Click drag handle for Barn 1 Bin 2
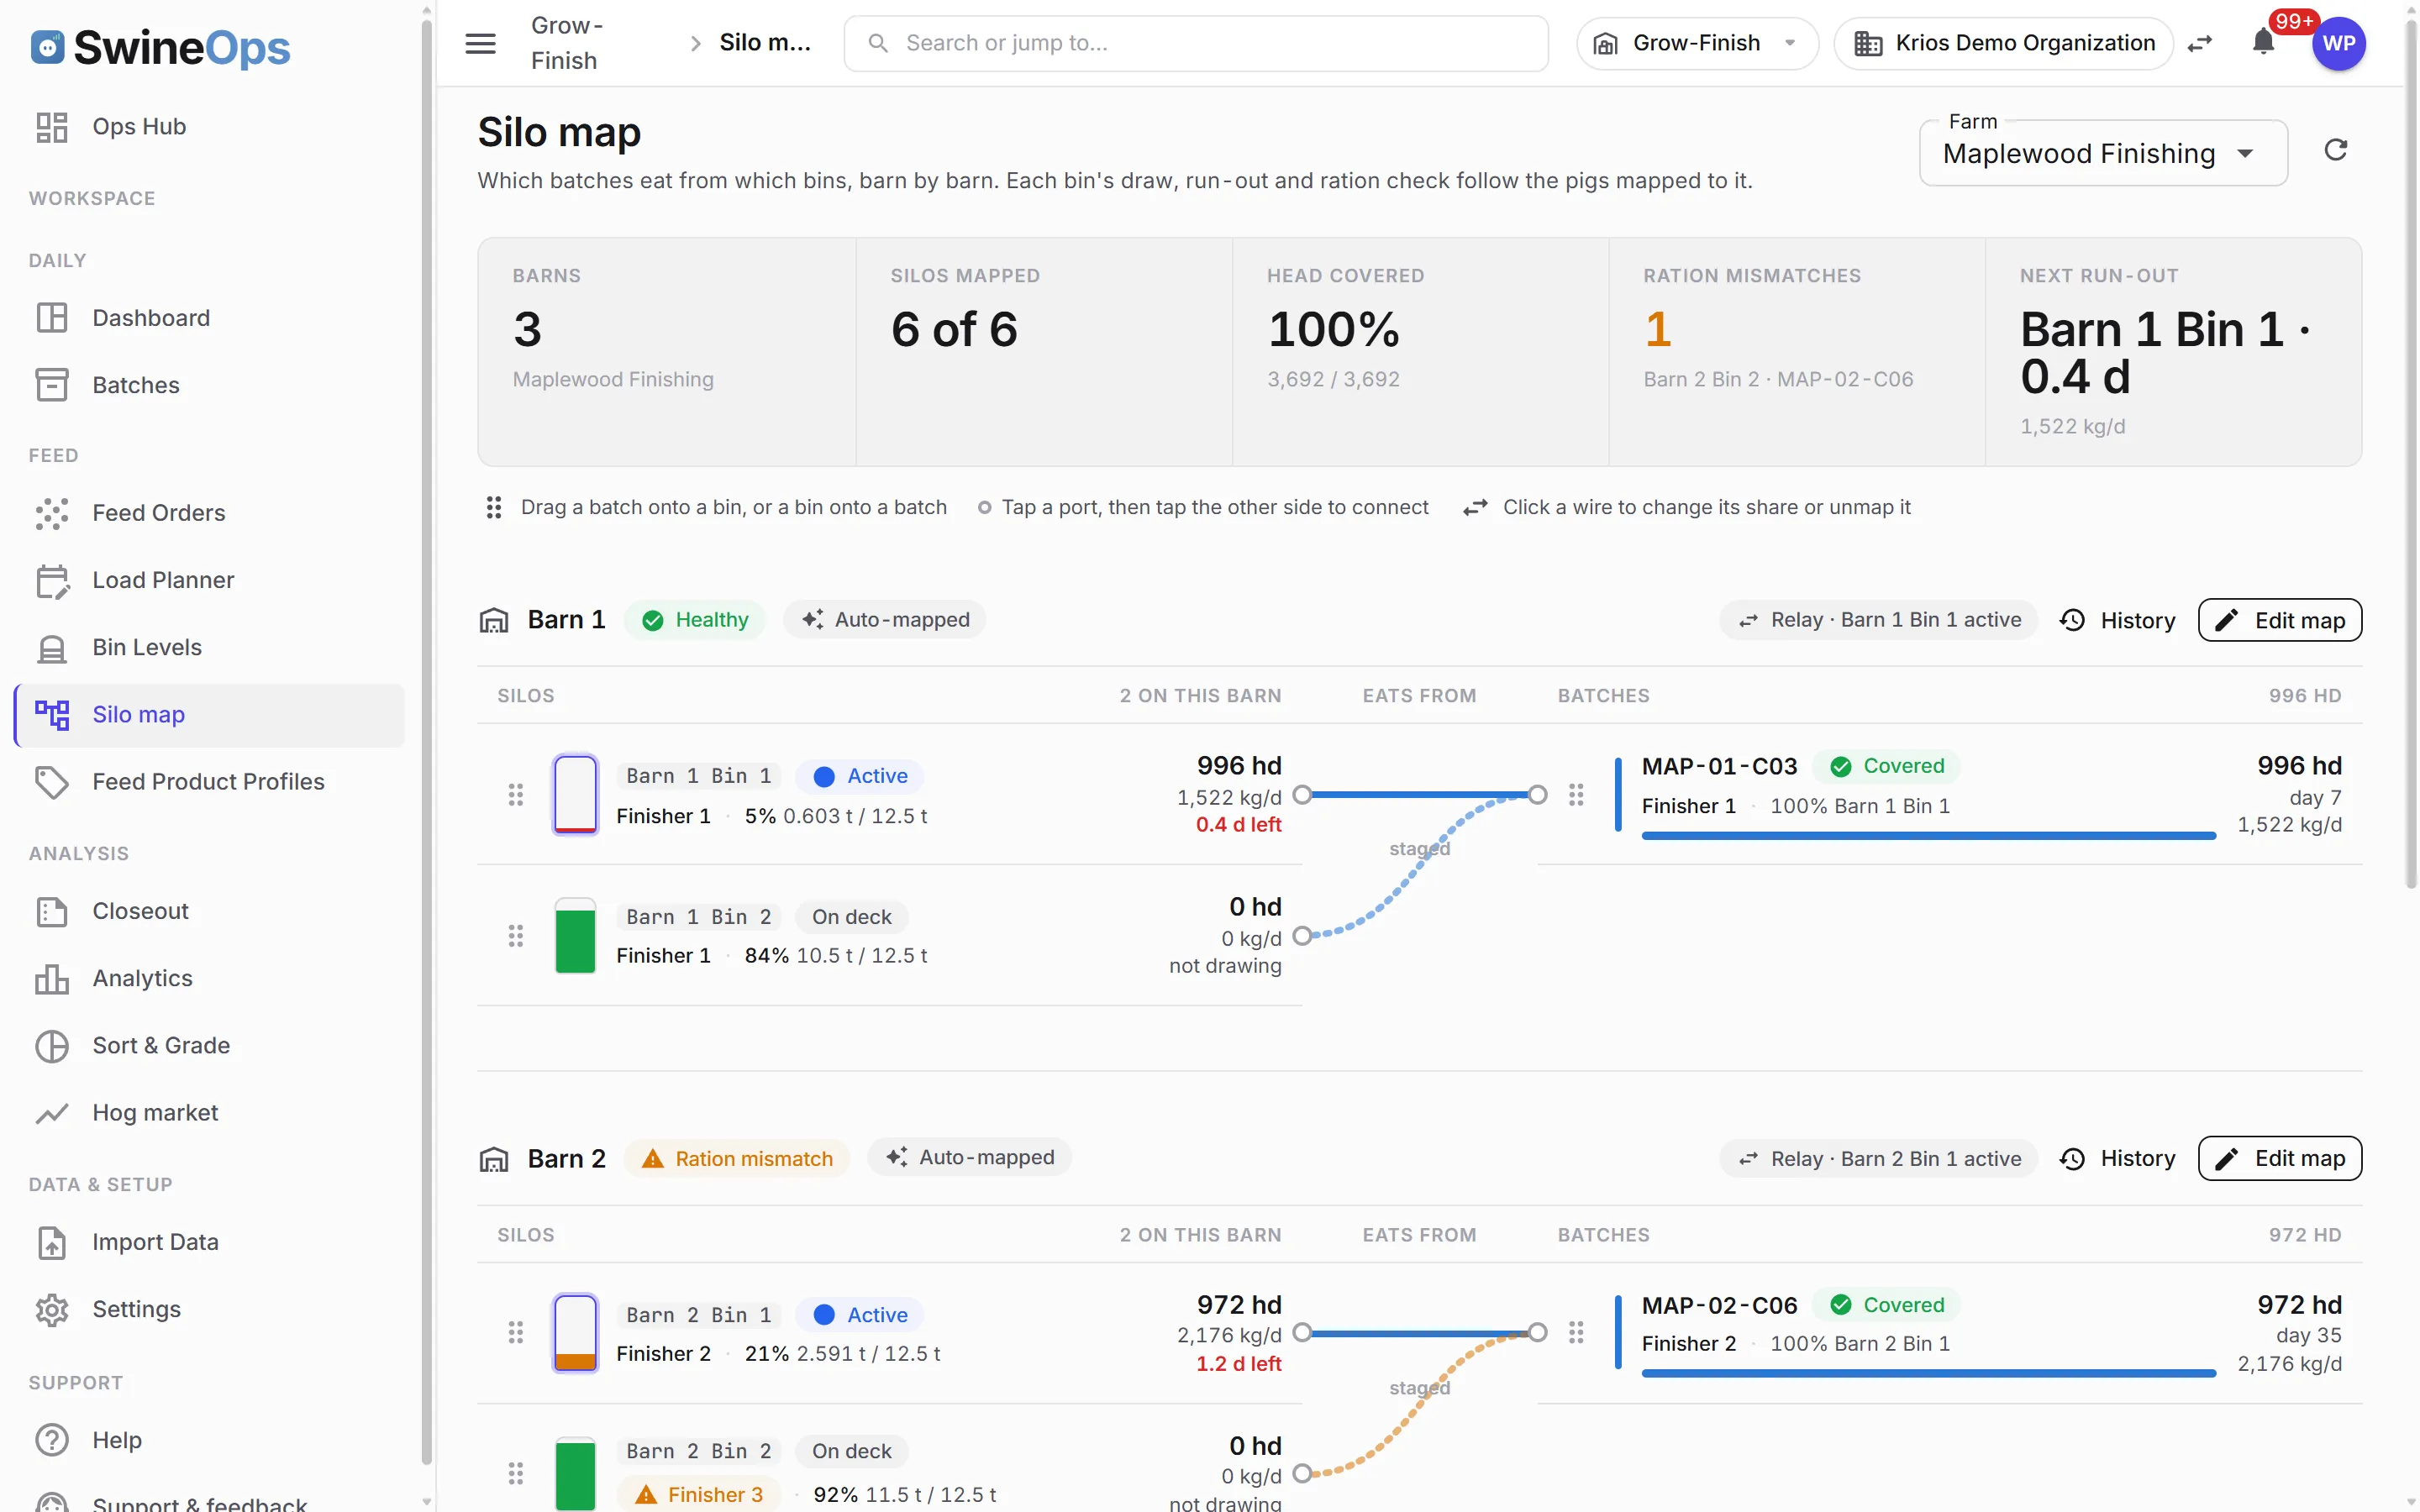This screenshot has width=2420, height=1512. 515,936
